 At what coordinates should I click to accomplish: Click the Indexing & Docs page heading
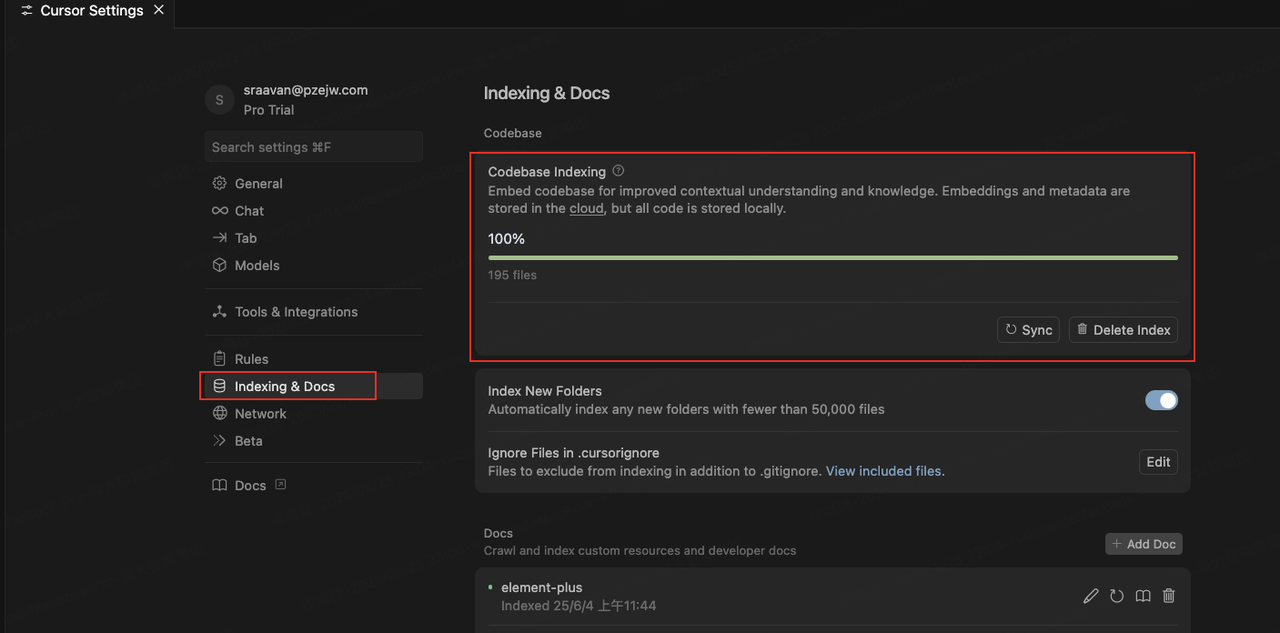click(x=547, y=93)
